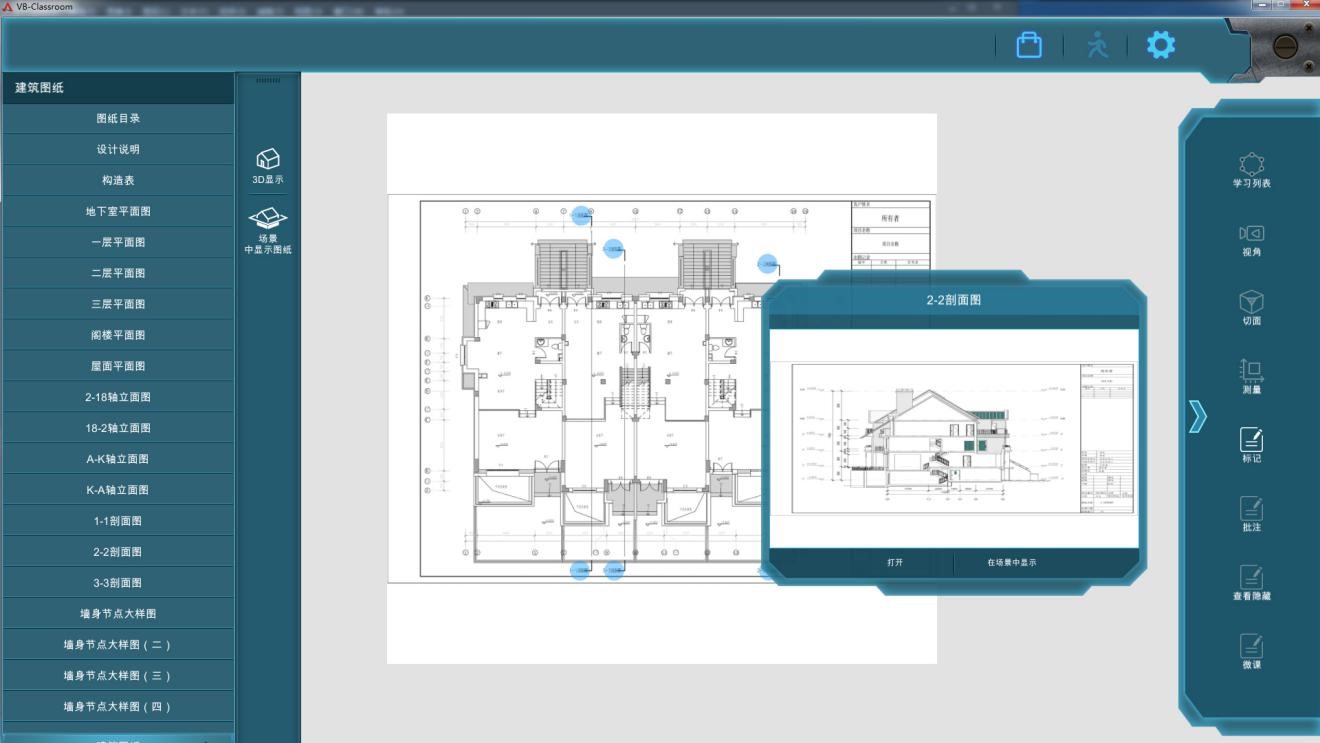Open the settings gear icon
Screen dimensions: 1320x743
pyautogui.click(x=1160, y=45)
